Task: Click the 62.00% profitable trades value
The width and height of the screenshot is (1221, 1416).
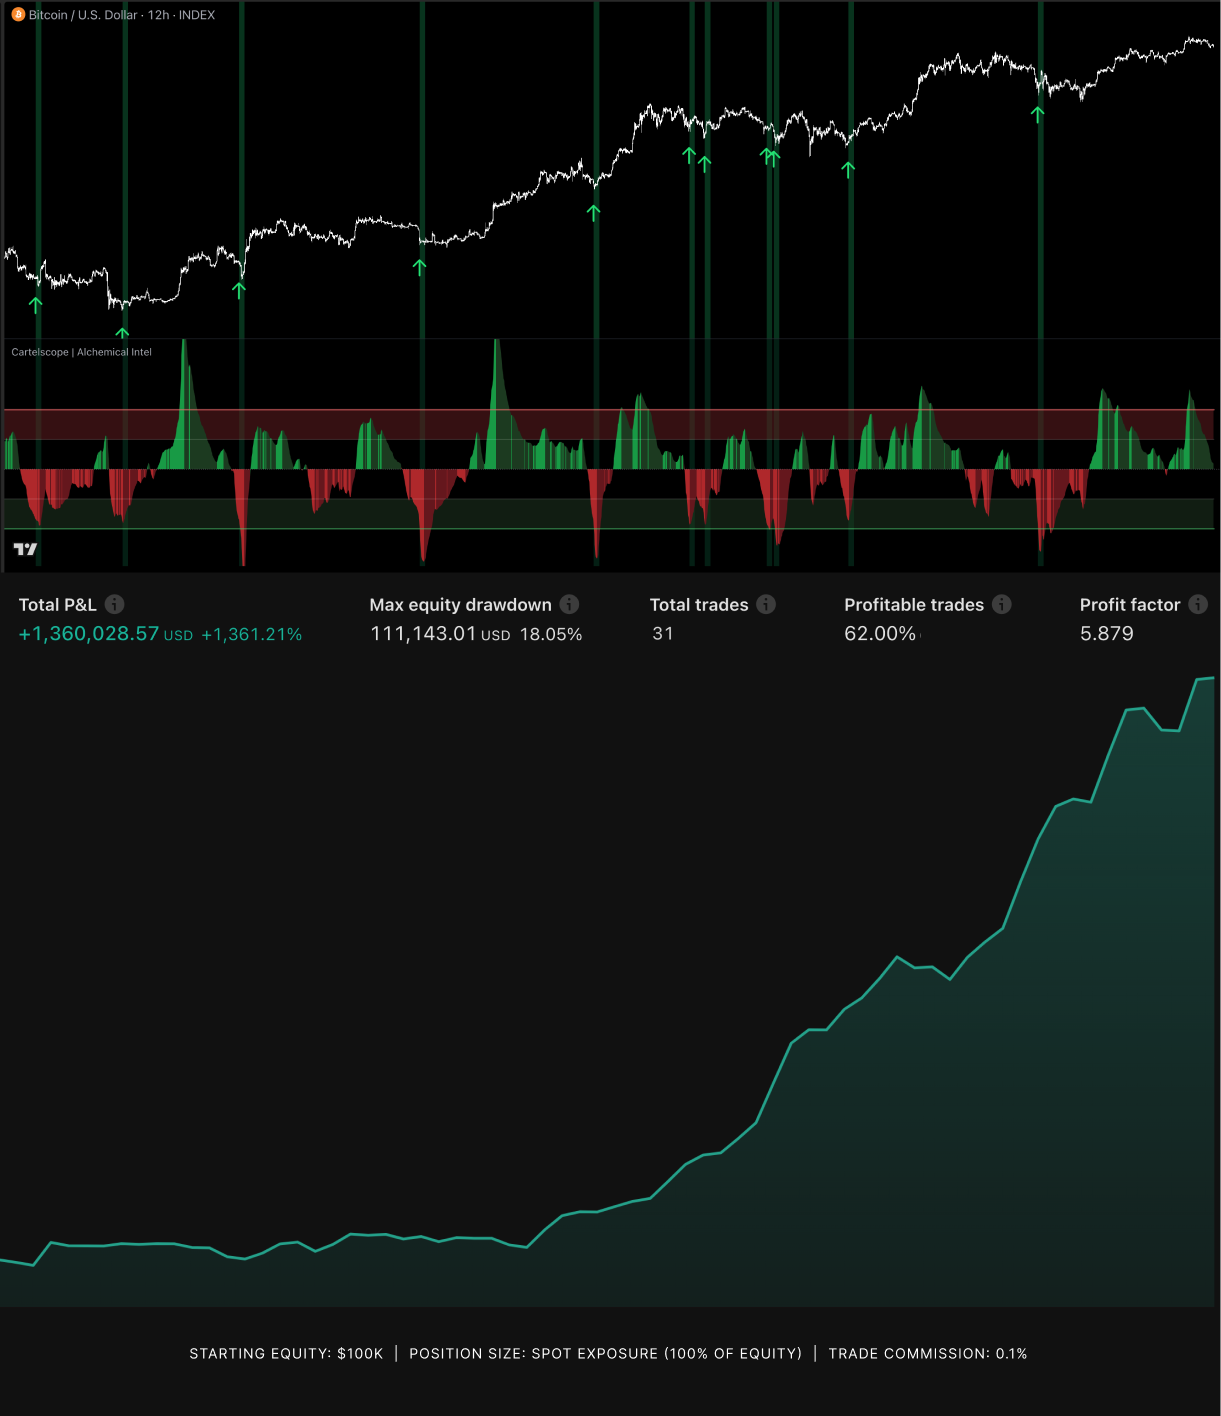Action: pos(880,634)
